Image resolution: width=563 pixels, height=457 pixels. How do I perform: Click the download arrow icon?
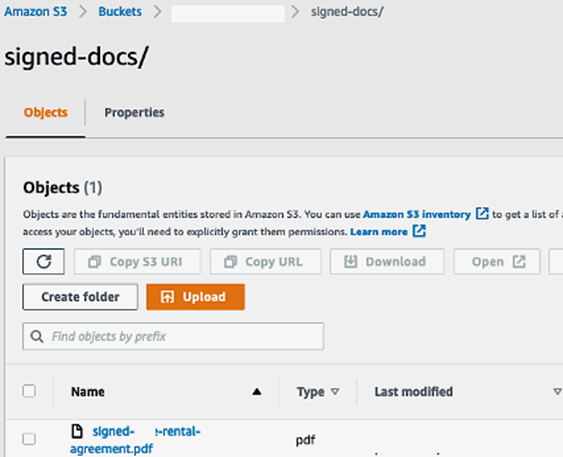click(x=350, y=262)
